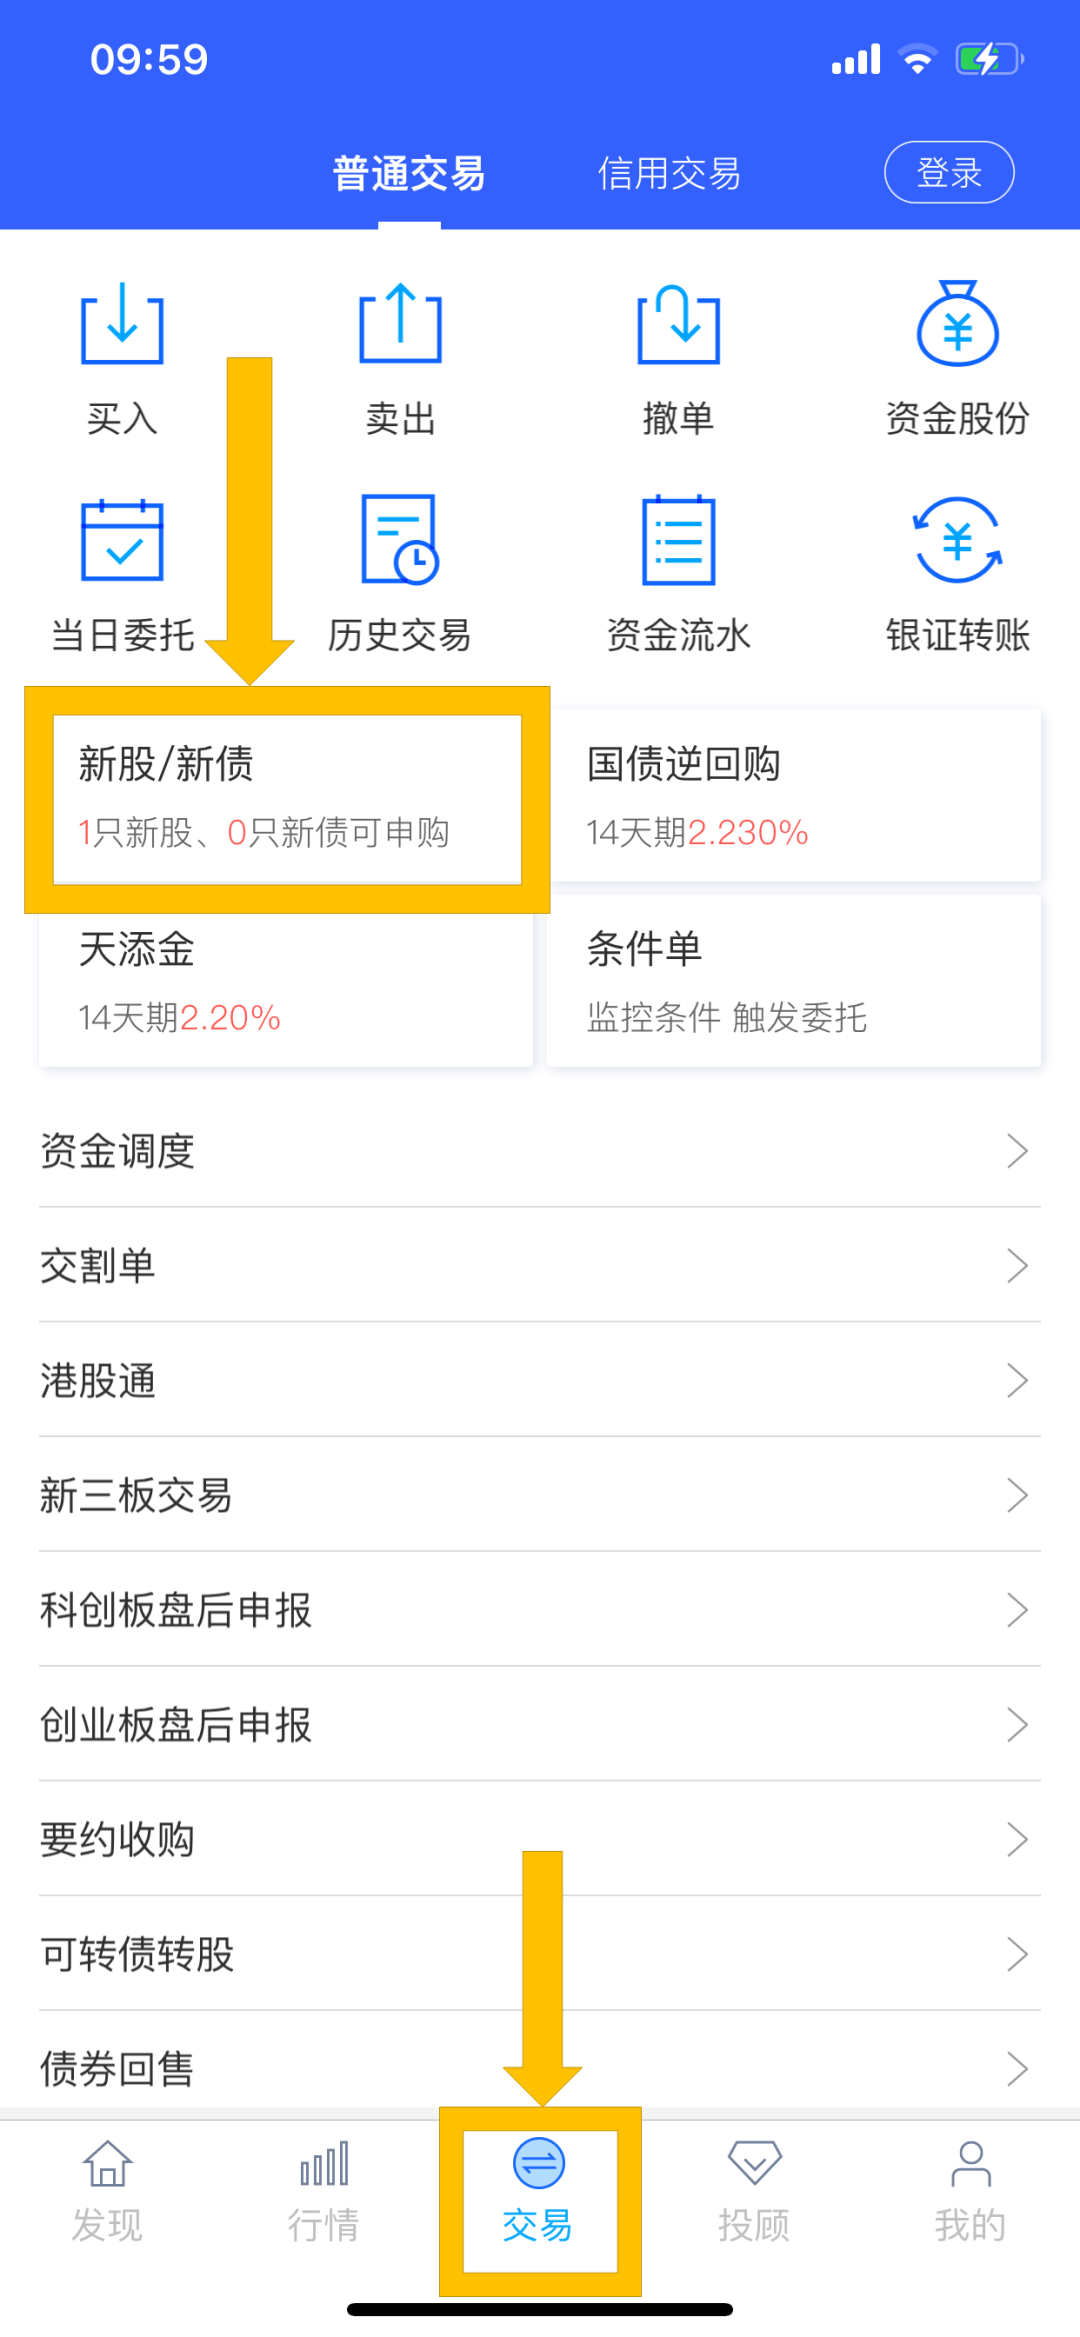Screen dimensions: 1080x2337
Task: Tap 银证转账 transfer icon
Action: [957, 541]
